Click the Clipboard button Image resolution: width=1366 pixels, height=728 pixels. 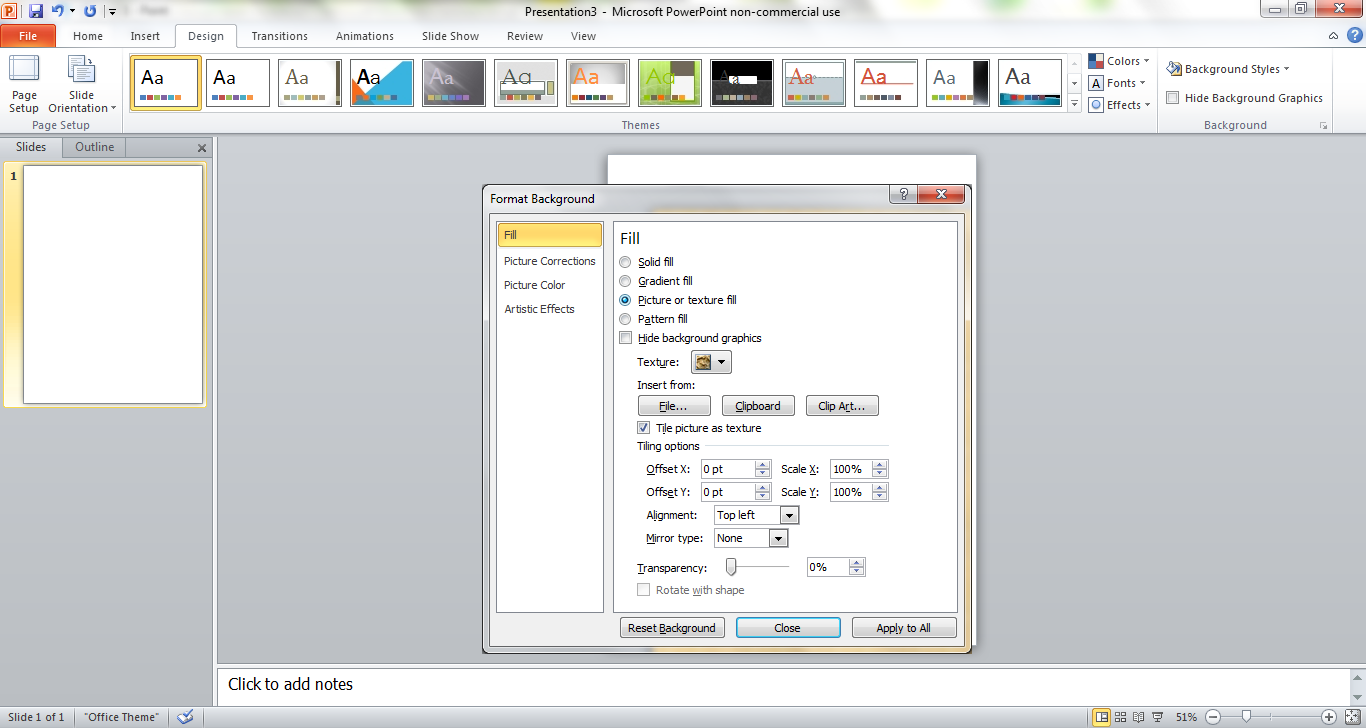click(758, 406)
